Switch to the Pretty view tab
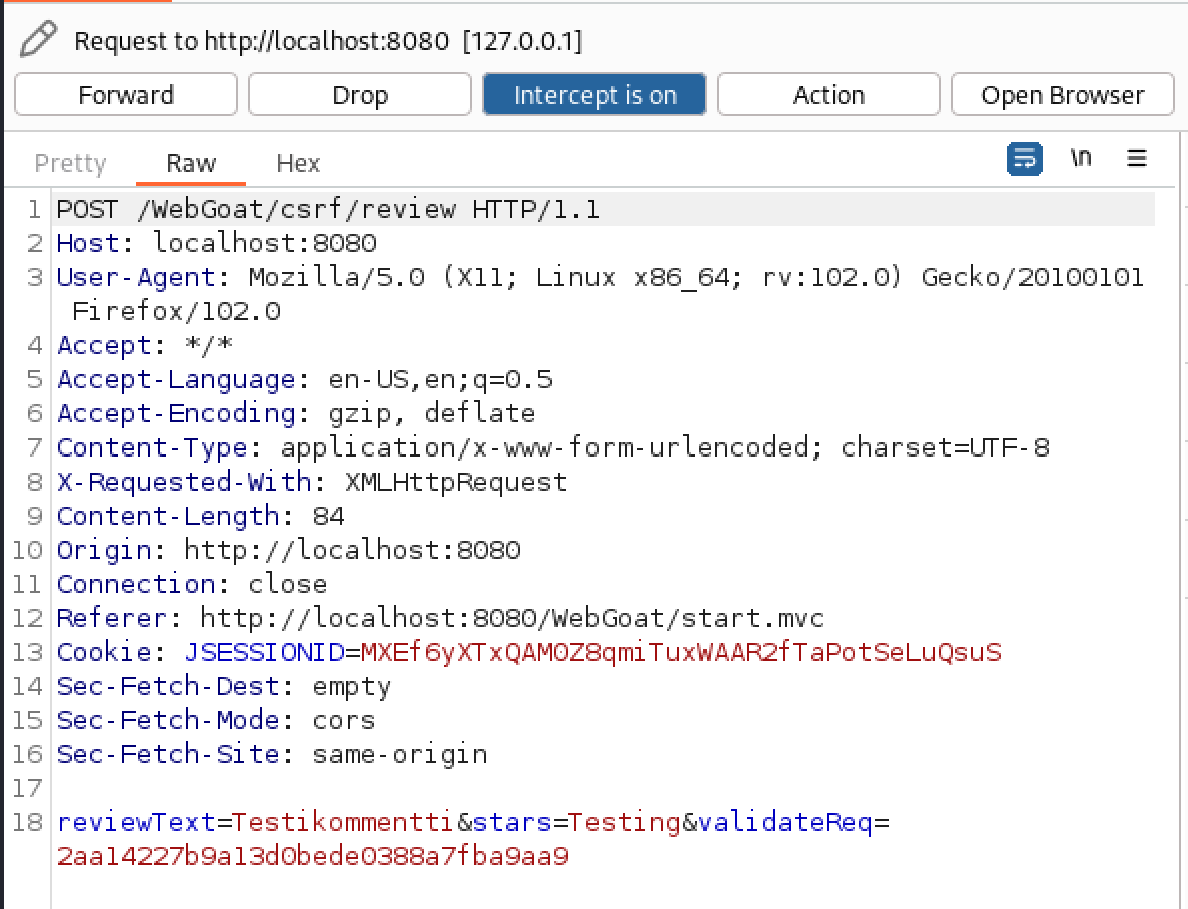This screenshot has width=1188, height=909. click(x=70, y=163)
